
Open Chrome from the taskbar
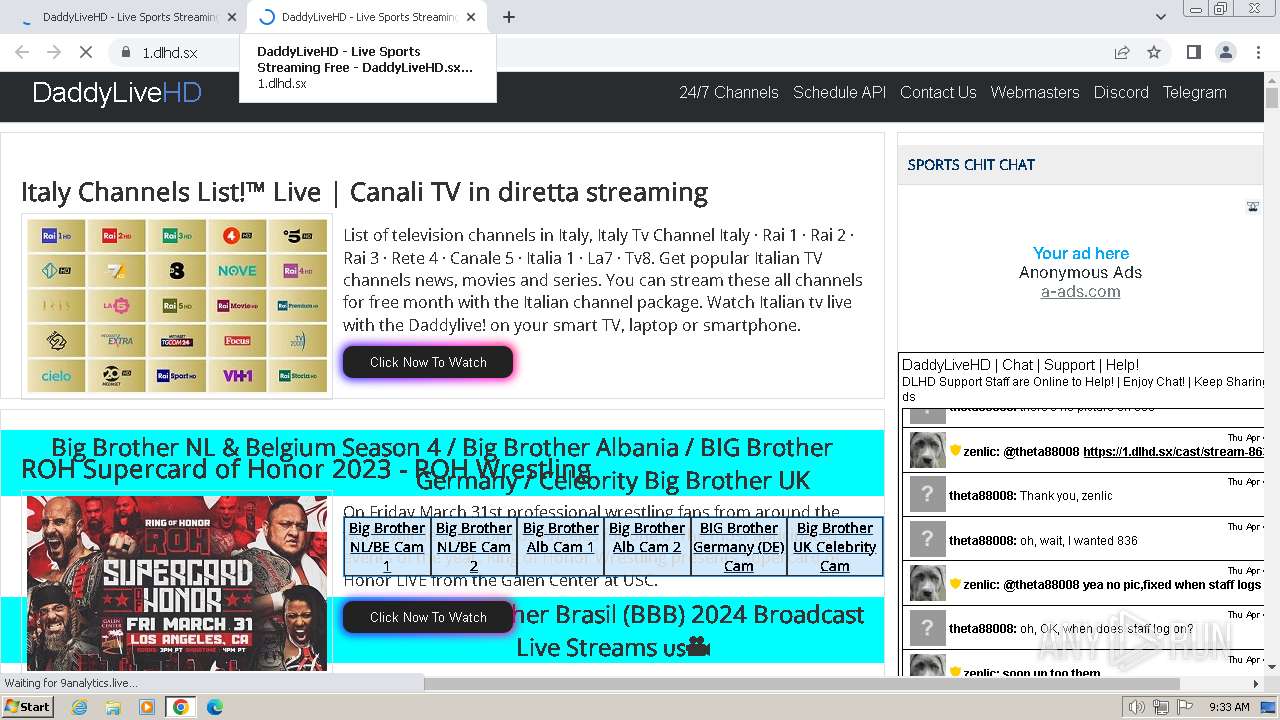tap(181, 707)
